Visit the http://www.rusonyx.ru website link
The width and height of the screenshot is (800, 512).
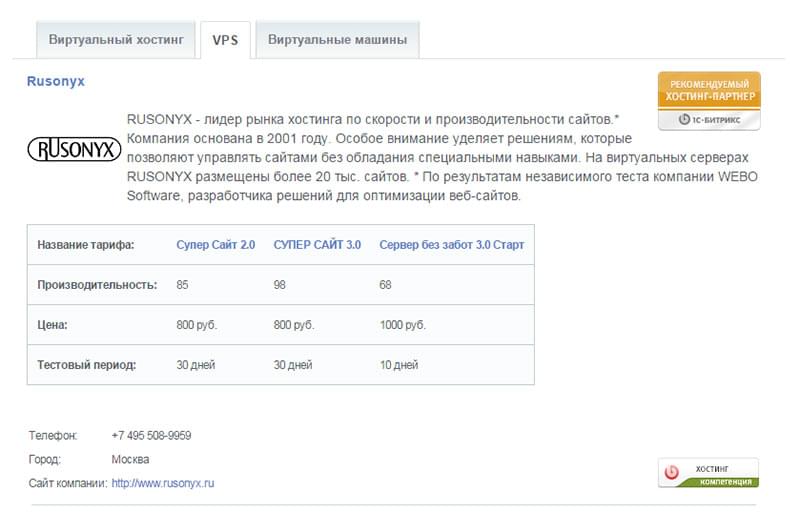(x=163, y=483)
